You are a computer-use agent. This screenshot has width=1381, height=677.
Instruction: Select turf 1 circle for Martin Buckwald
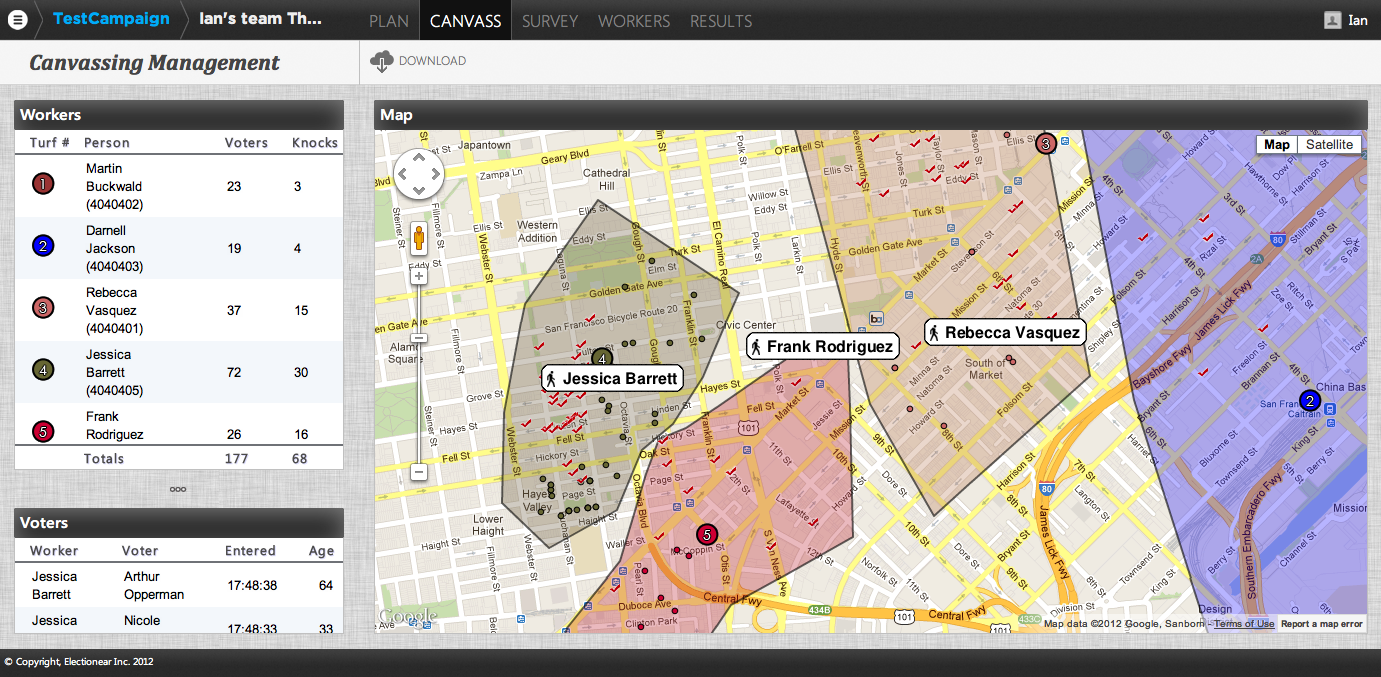click(x=43, y=184)
